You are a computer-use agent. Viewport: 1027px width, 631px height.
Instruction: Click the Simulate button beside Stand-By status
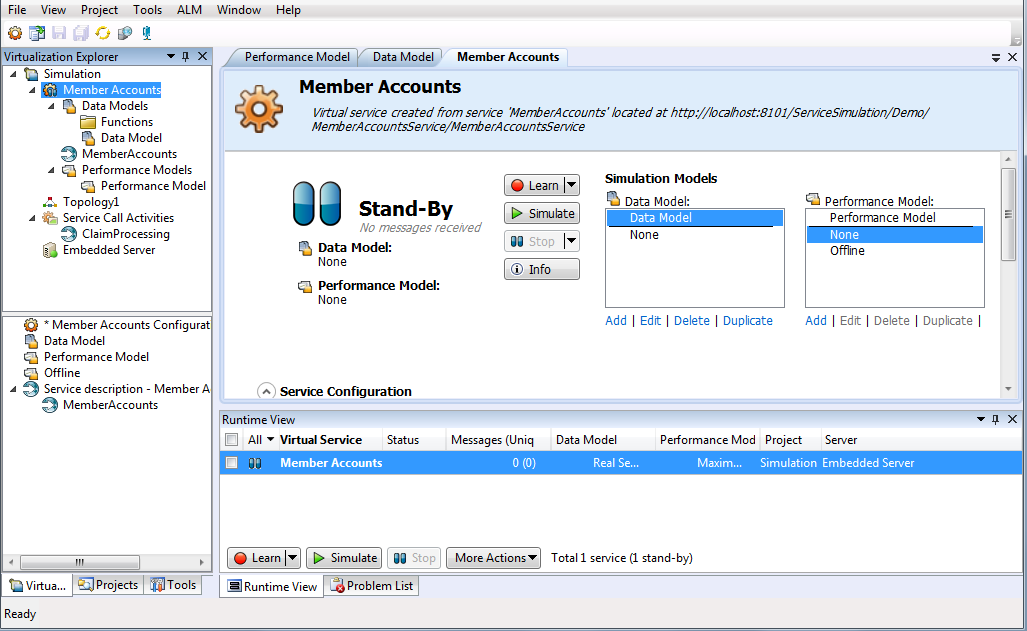click(x=542, y=213)
